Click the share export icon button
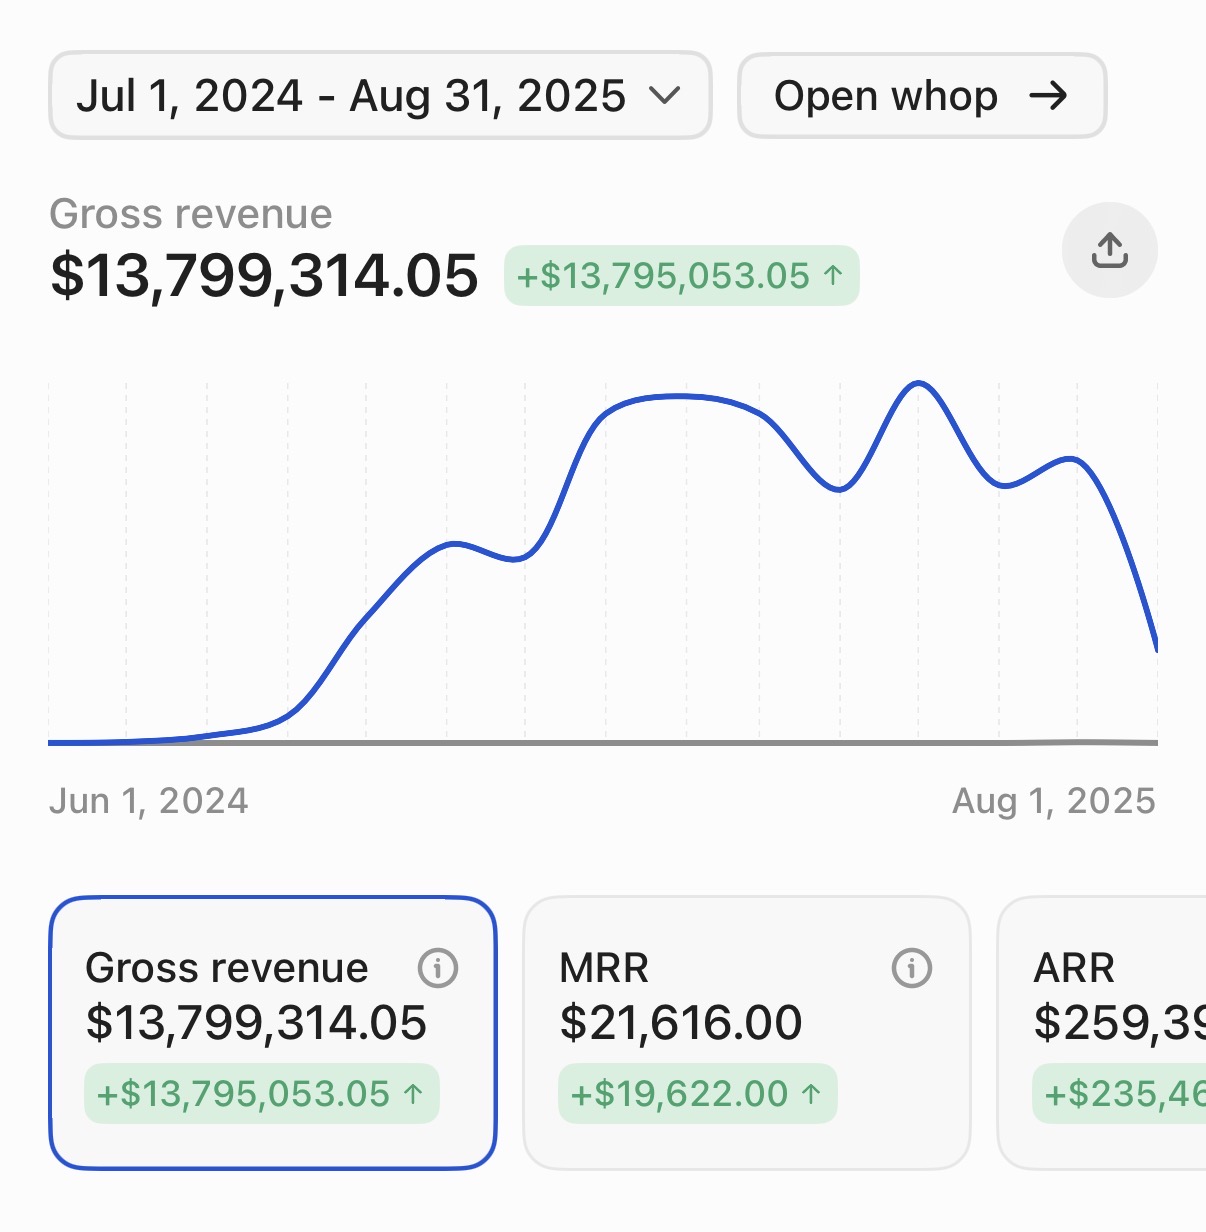 pyautogui.click(x=1109, y=250)
